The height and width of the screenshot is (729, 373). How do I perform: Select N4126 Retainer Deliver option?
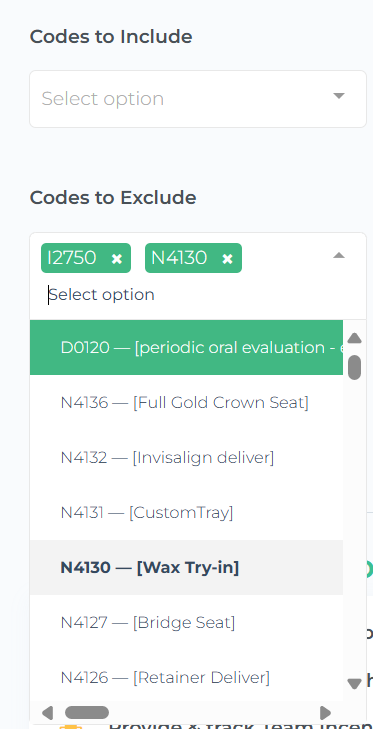(x=186, y=677)
